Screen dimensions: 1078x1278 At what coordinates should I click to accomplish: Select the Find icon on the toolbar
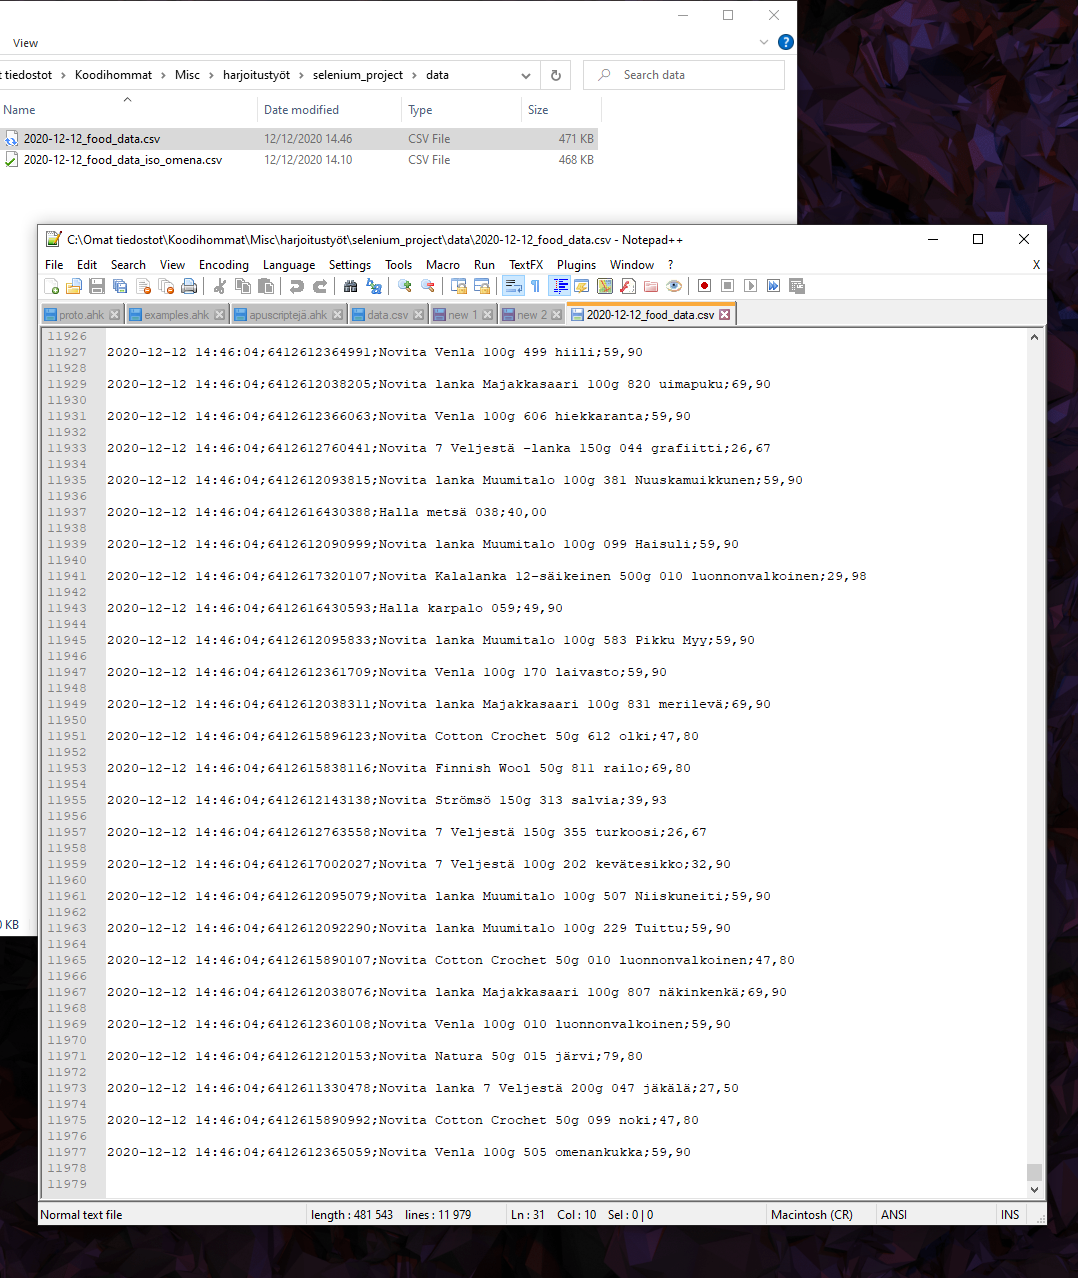(x=350, y=286)
